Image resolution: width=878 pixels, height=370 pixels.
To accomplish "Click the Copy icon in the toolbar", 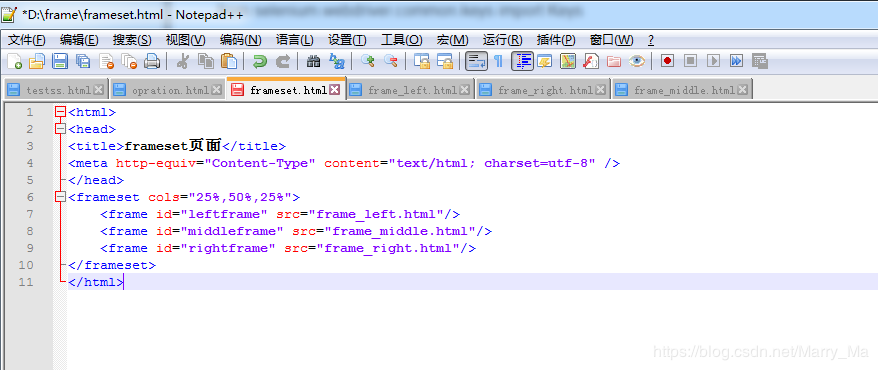I will tap(206, 61).
